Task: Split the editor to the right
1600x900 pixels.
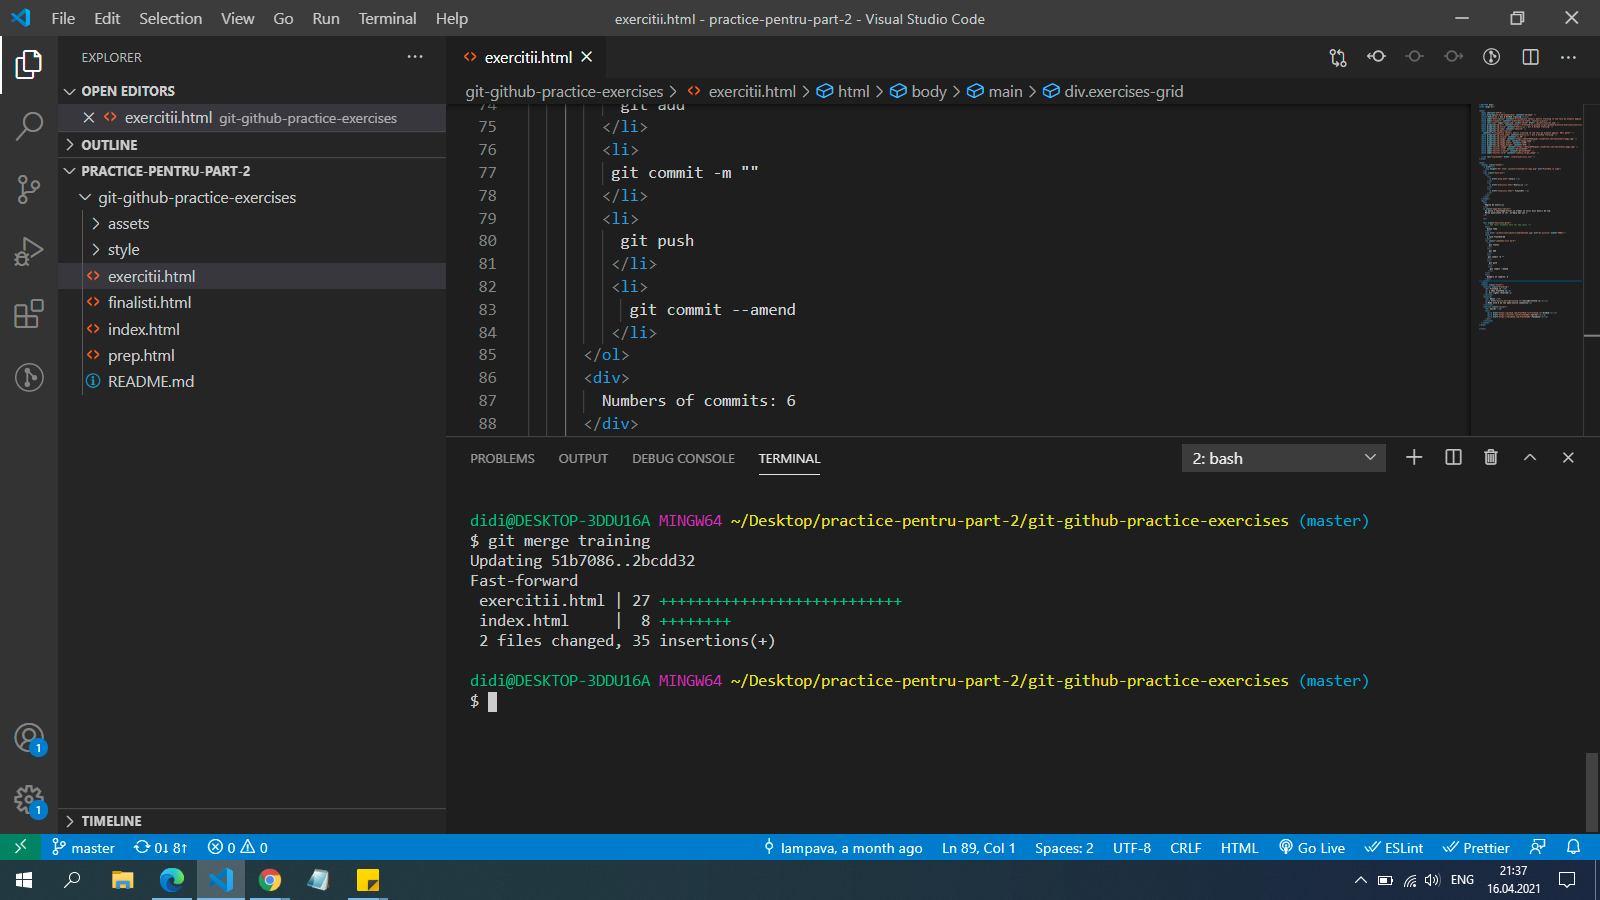Action: pos(1530,57)
